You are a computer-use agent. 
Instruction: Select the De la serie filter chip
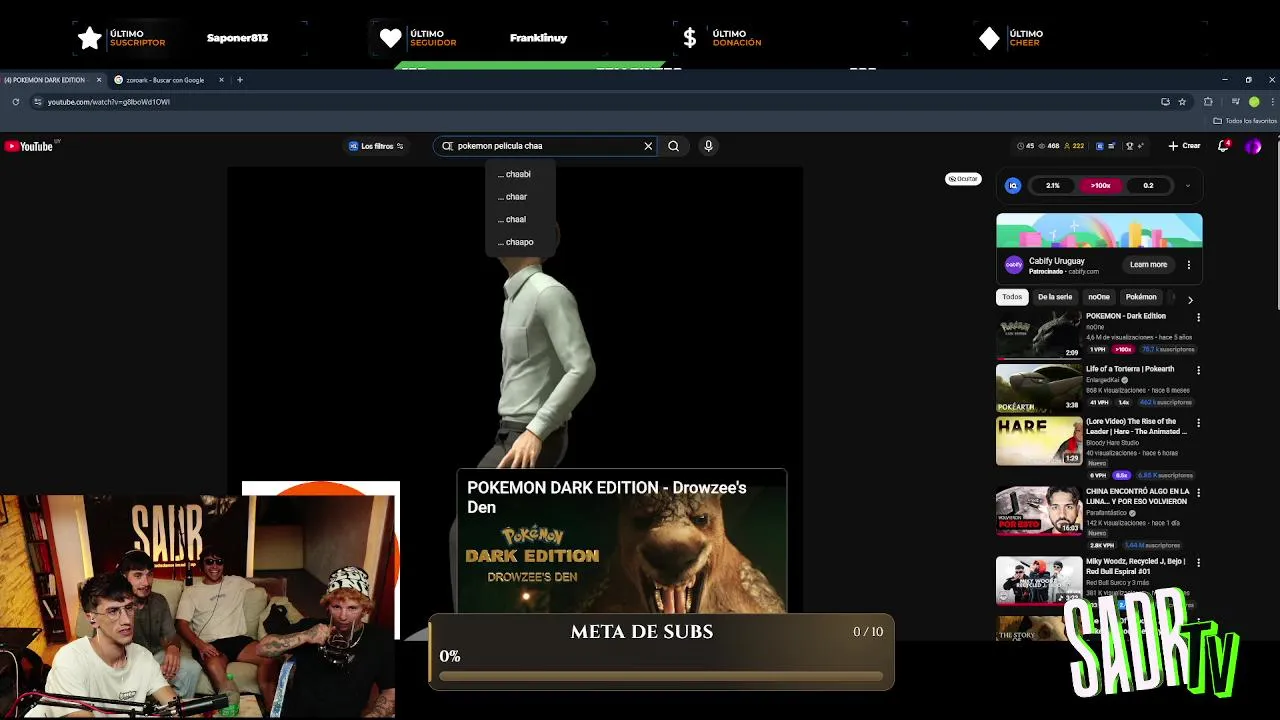pos(1055,297)
